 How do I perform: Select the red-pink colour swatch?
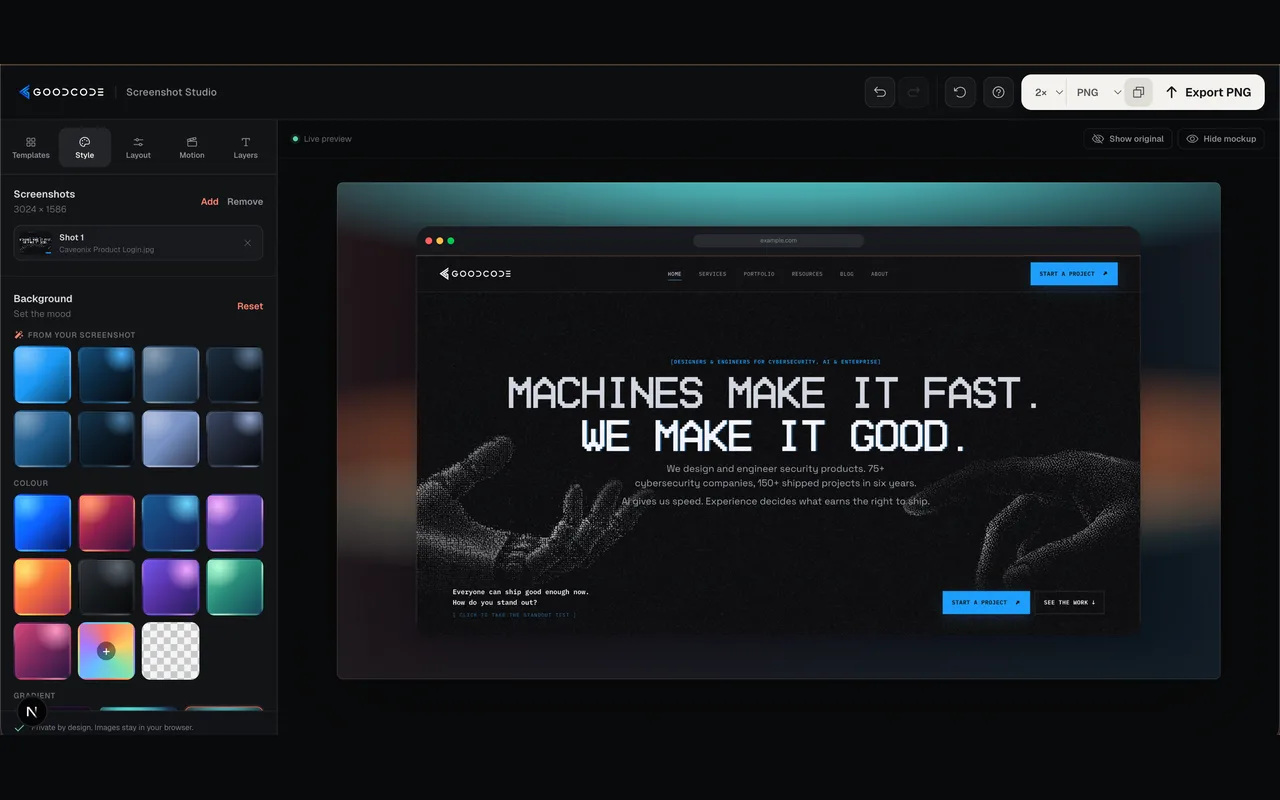tap(106, 523)
